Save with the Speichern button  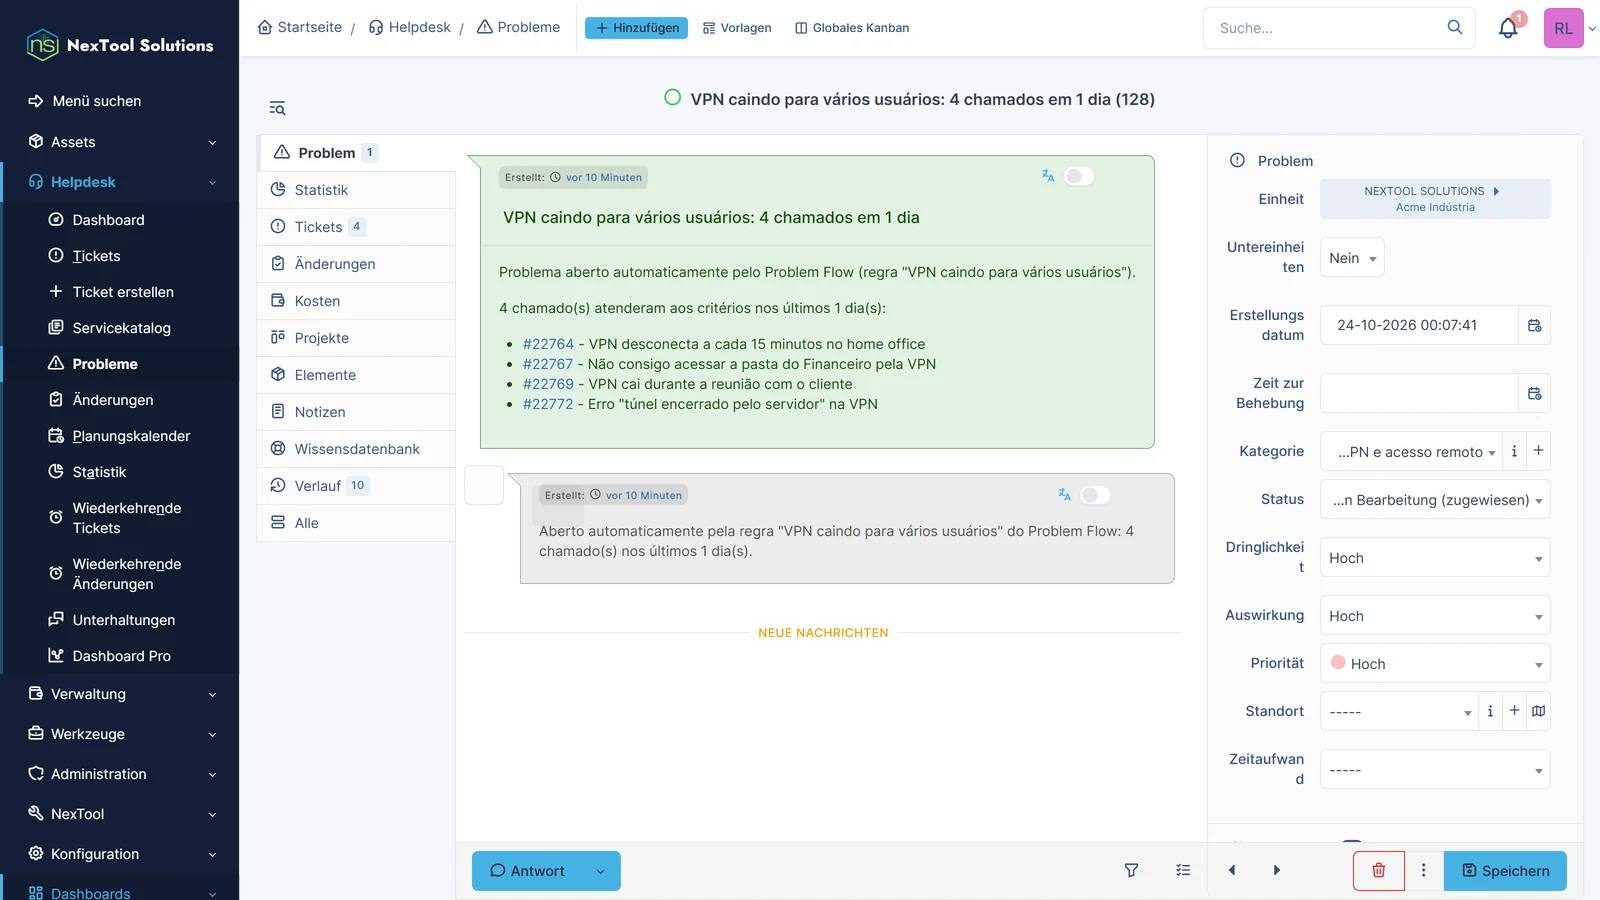pos(1505,871)
